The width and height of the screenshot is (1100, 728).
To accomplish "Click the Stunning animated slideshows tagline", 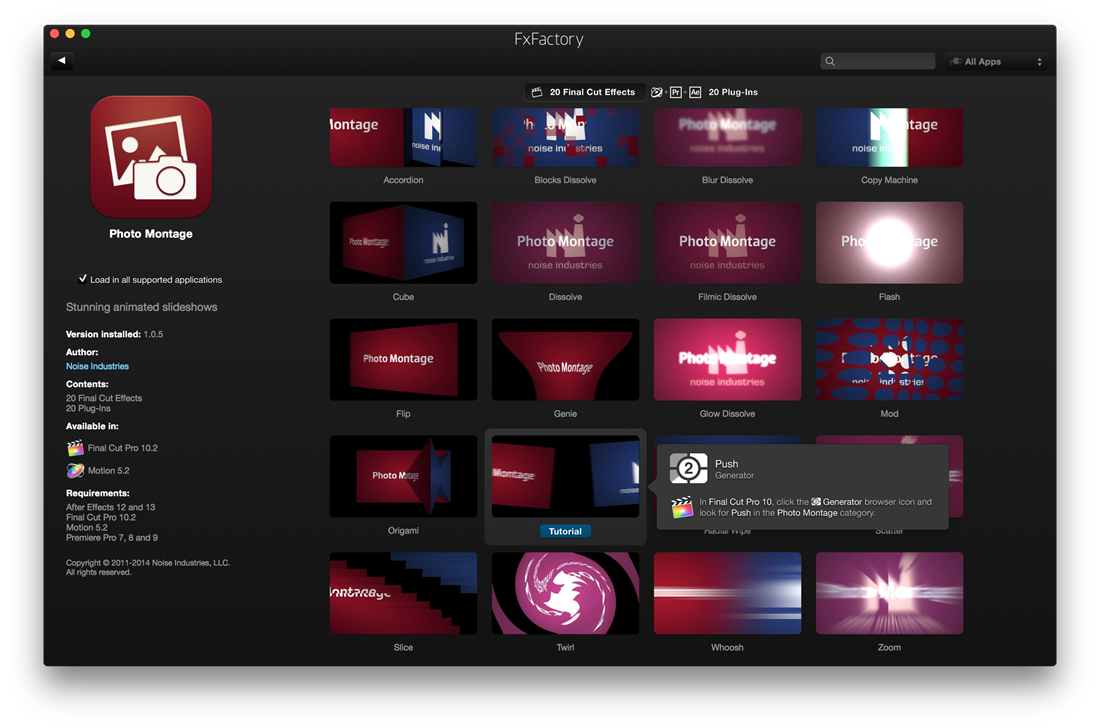I will click(x=142, y=307).
